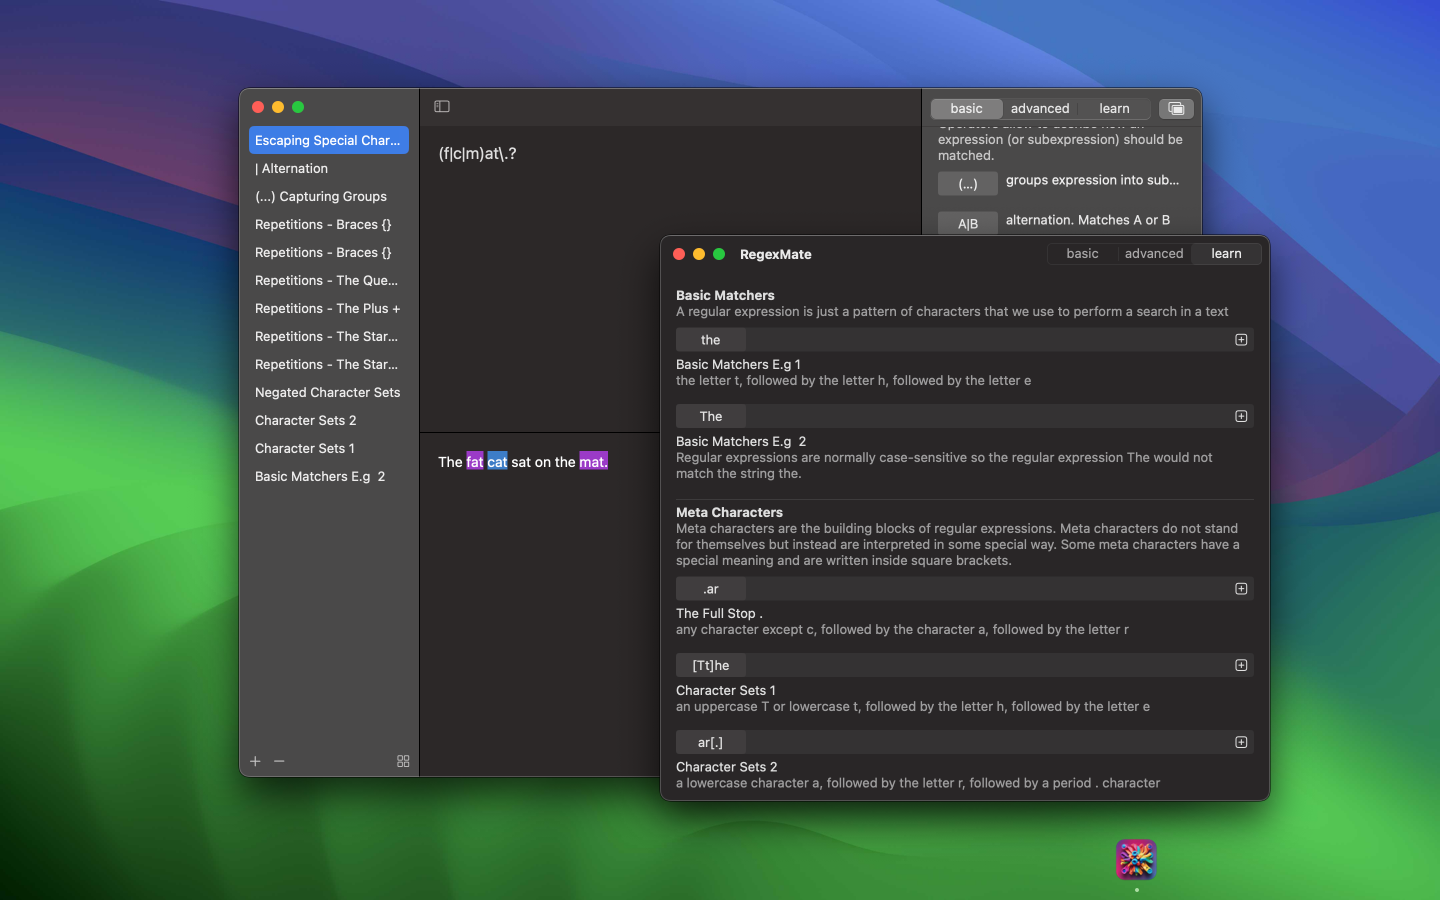This screenshot has height=900, width=1440.
Task: Toggle the sidebar in the main window toolbar
Action: [442, 107]
